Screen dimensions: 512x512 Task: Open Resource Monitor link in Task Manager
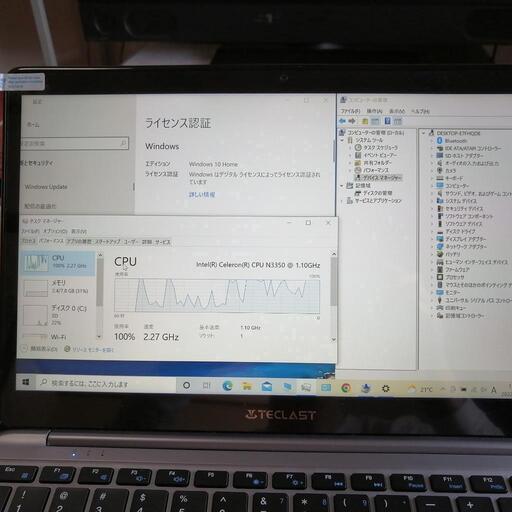89,349
